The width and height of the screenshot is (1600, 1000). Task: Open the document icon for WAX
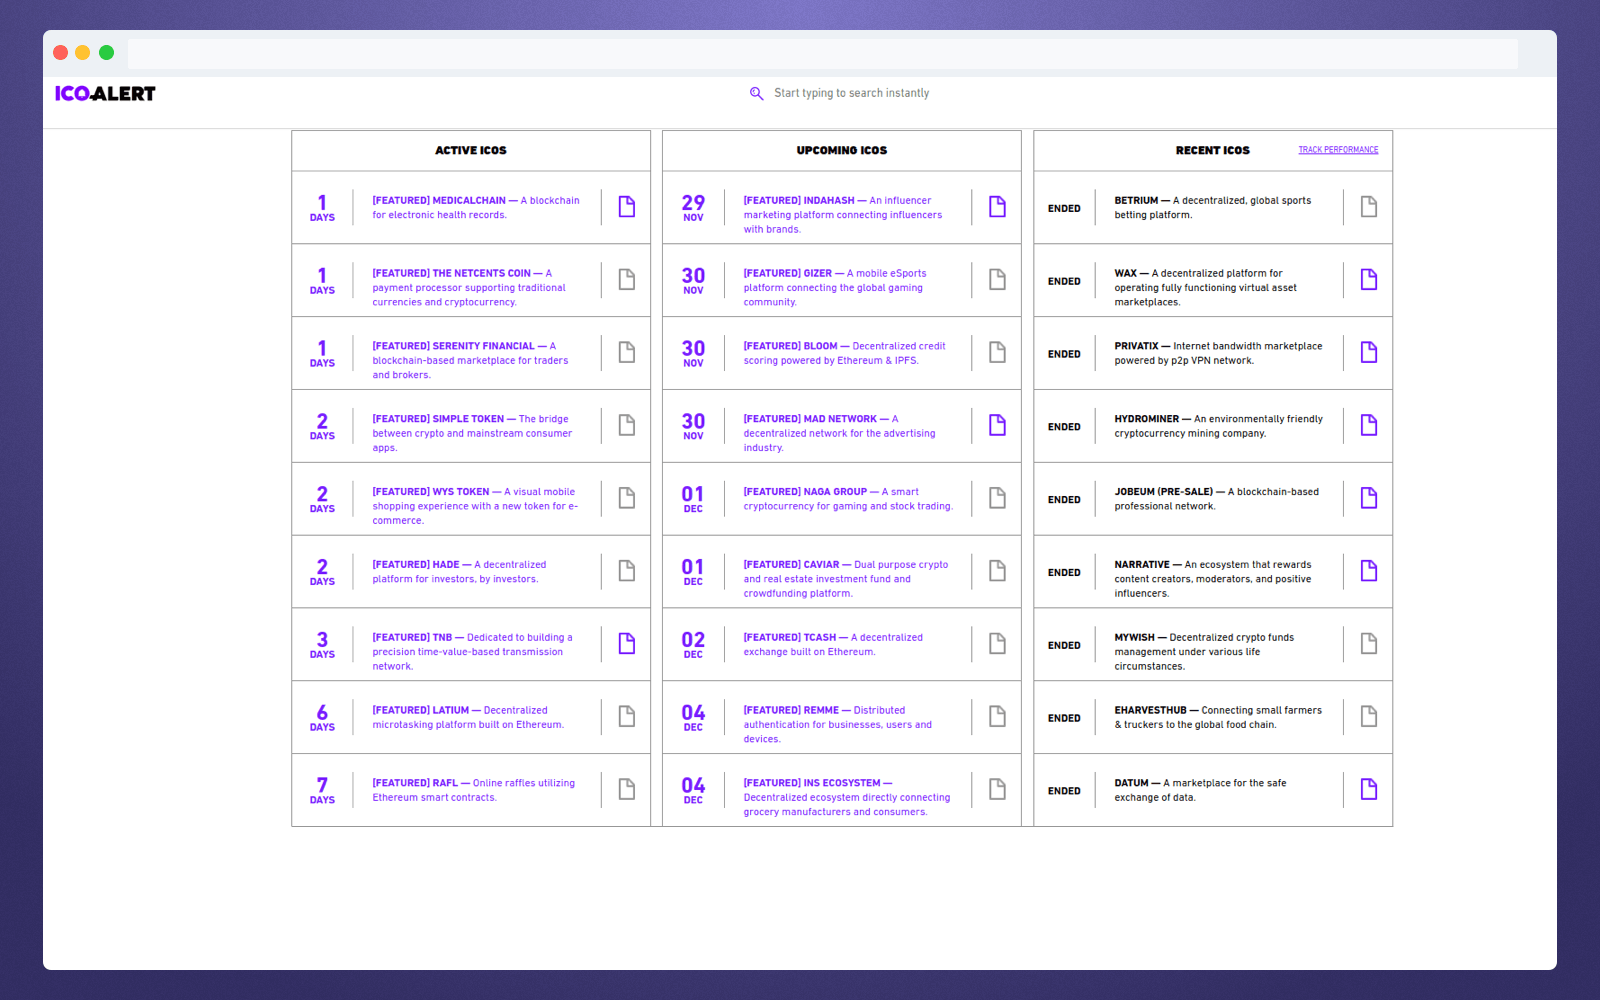point(1369,280)
